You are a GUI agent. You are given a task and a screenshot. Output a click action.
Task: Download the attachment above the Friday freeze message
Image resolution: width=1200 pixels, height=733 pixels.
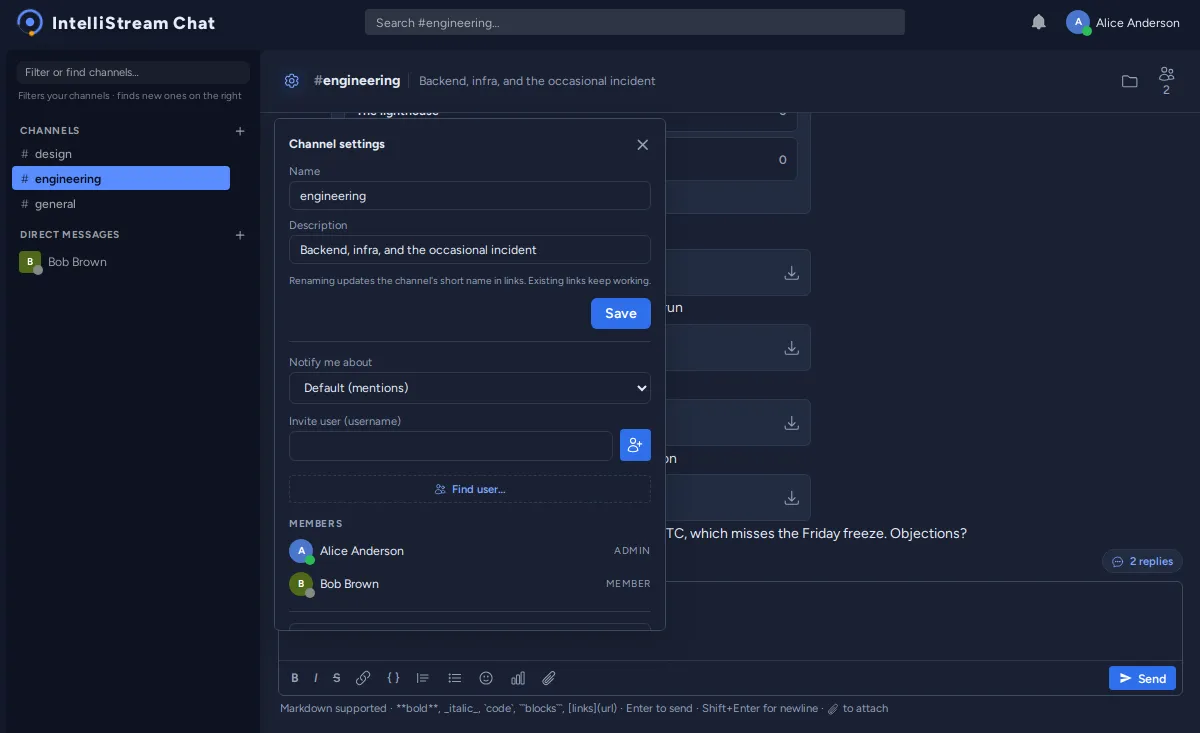[791, 498]
